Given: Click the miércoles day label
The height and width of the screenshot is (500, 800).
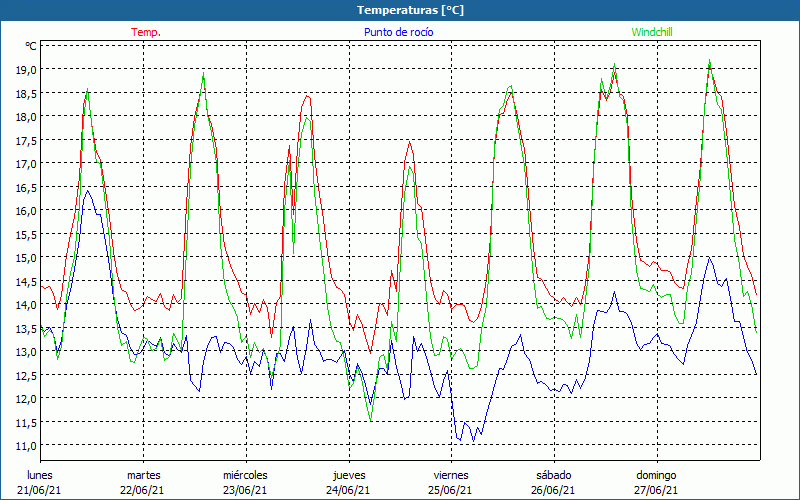Looking at the screenshot, I should 245,475.
